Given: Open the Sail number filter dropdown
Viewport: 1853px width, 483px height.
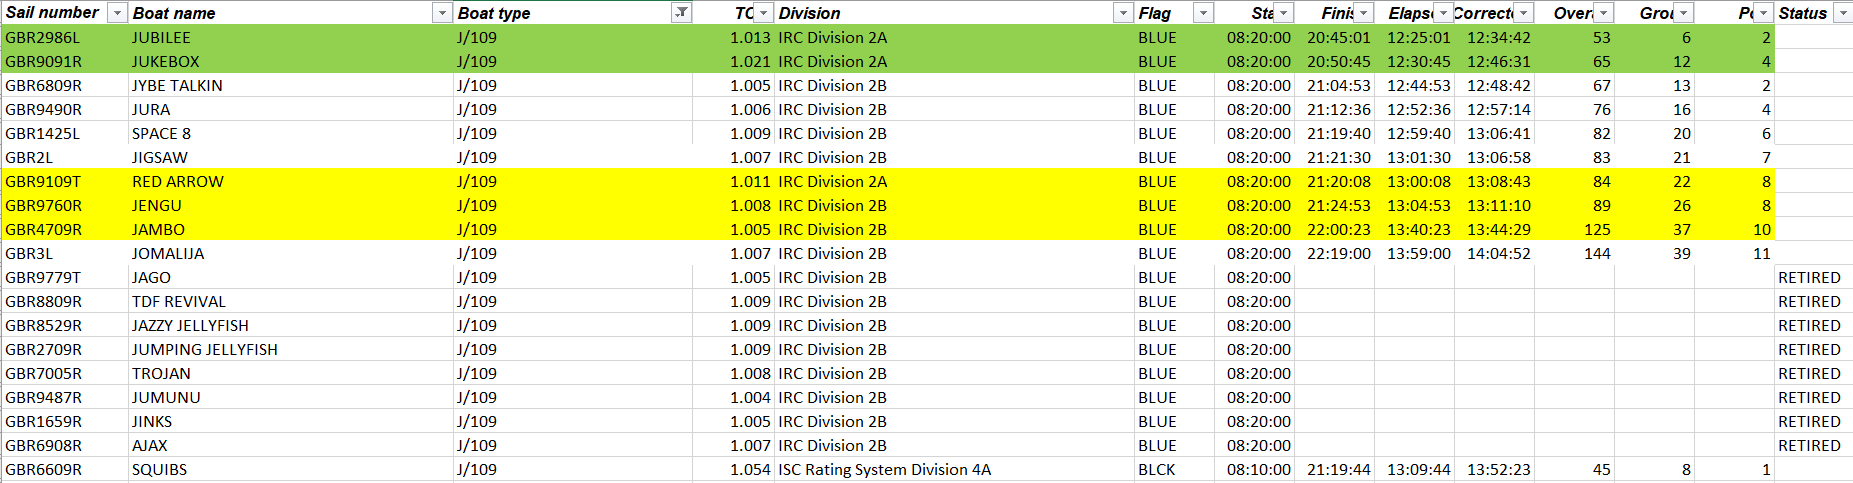Looking at the screenshot, I should (x=117, y=13).
